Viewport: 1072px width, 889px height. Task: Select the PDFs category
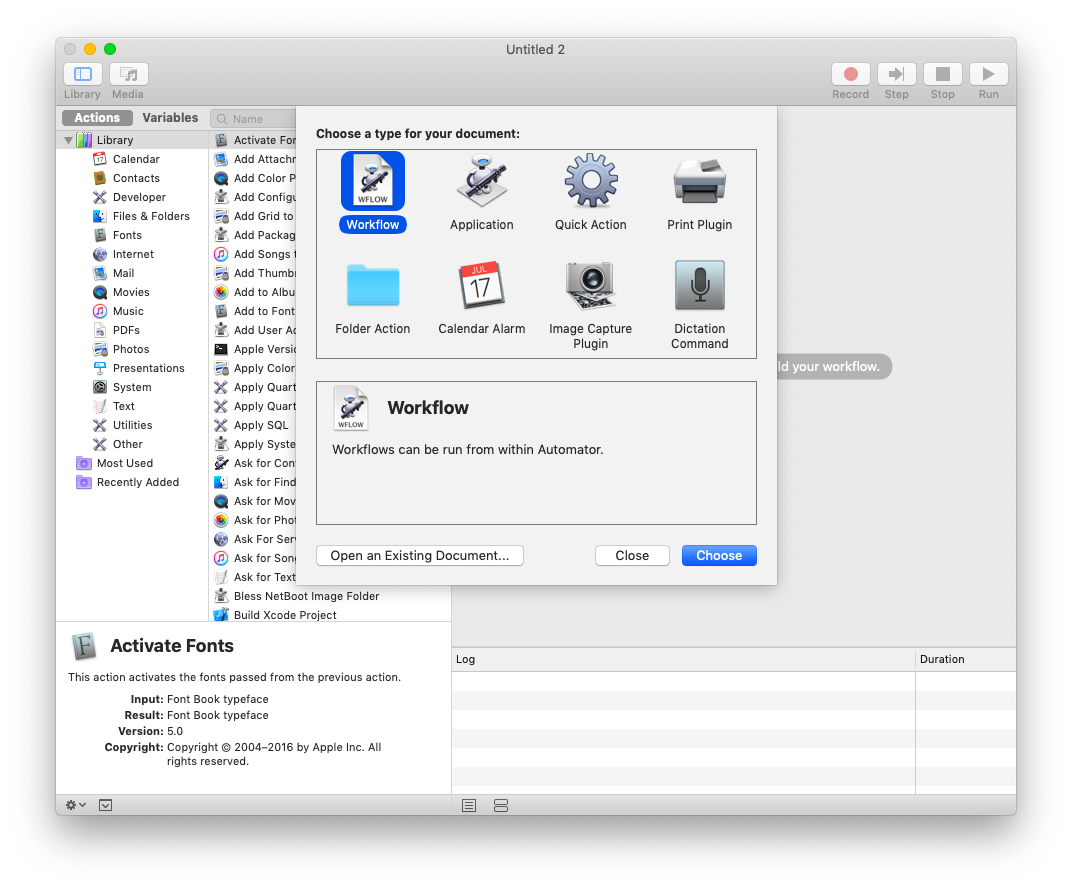(x=126, y=330)
